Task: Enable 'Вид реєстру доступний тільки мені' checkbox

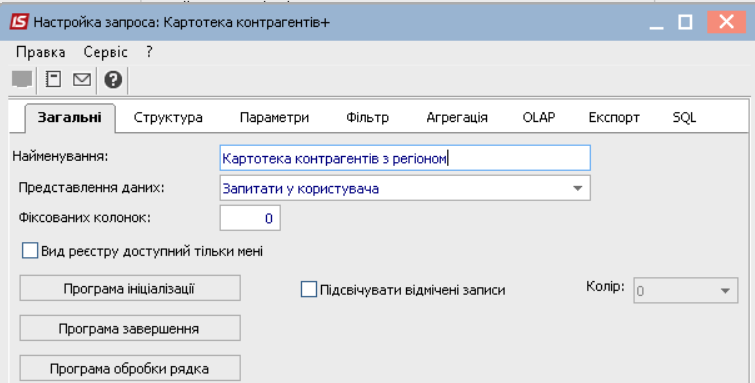Action: coord(30,251)
